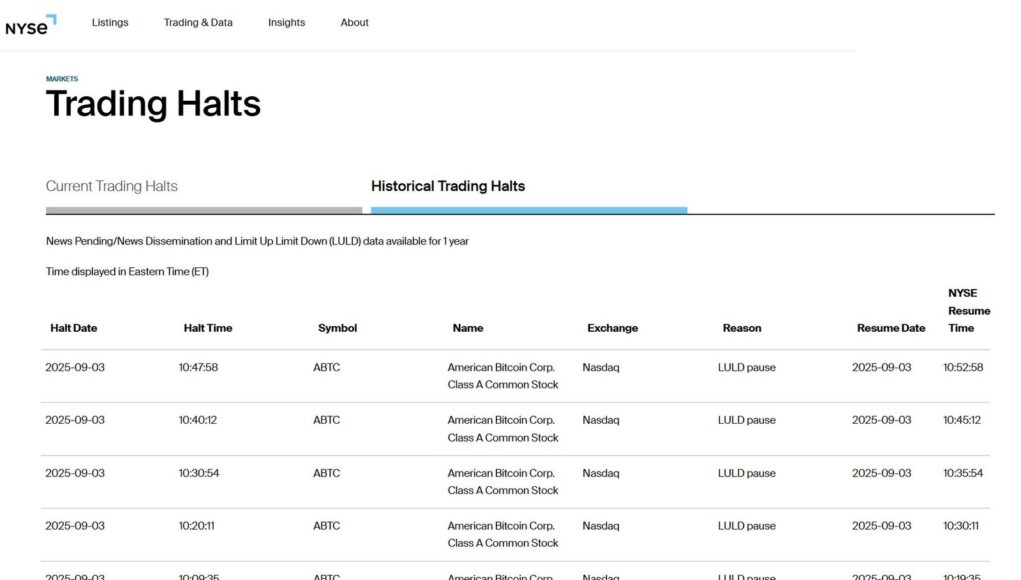Click ABTC symbol in 10:30:54 halt row
This screenshot has width=1021, height=580.
(x=327, y=473)
